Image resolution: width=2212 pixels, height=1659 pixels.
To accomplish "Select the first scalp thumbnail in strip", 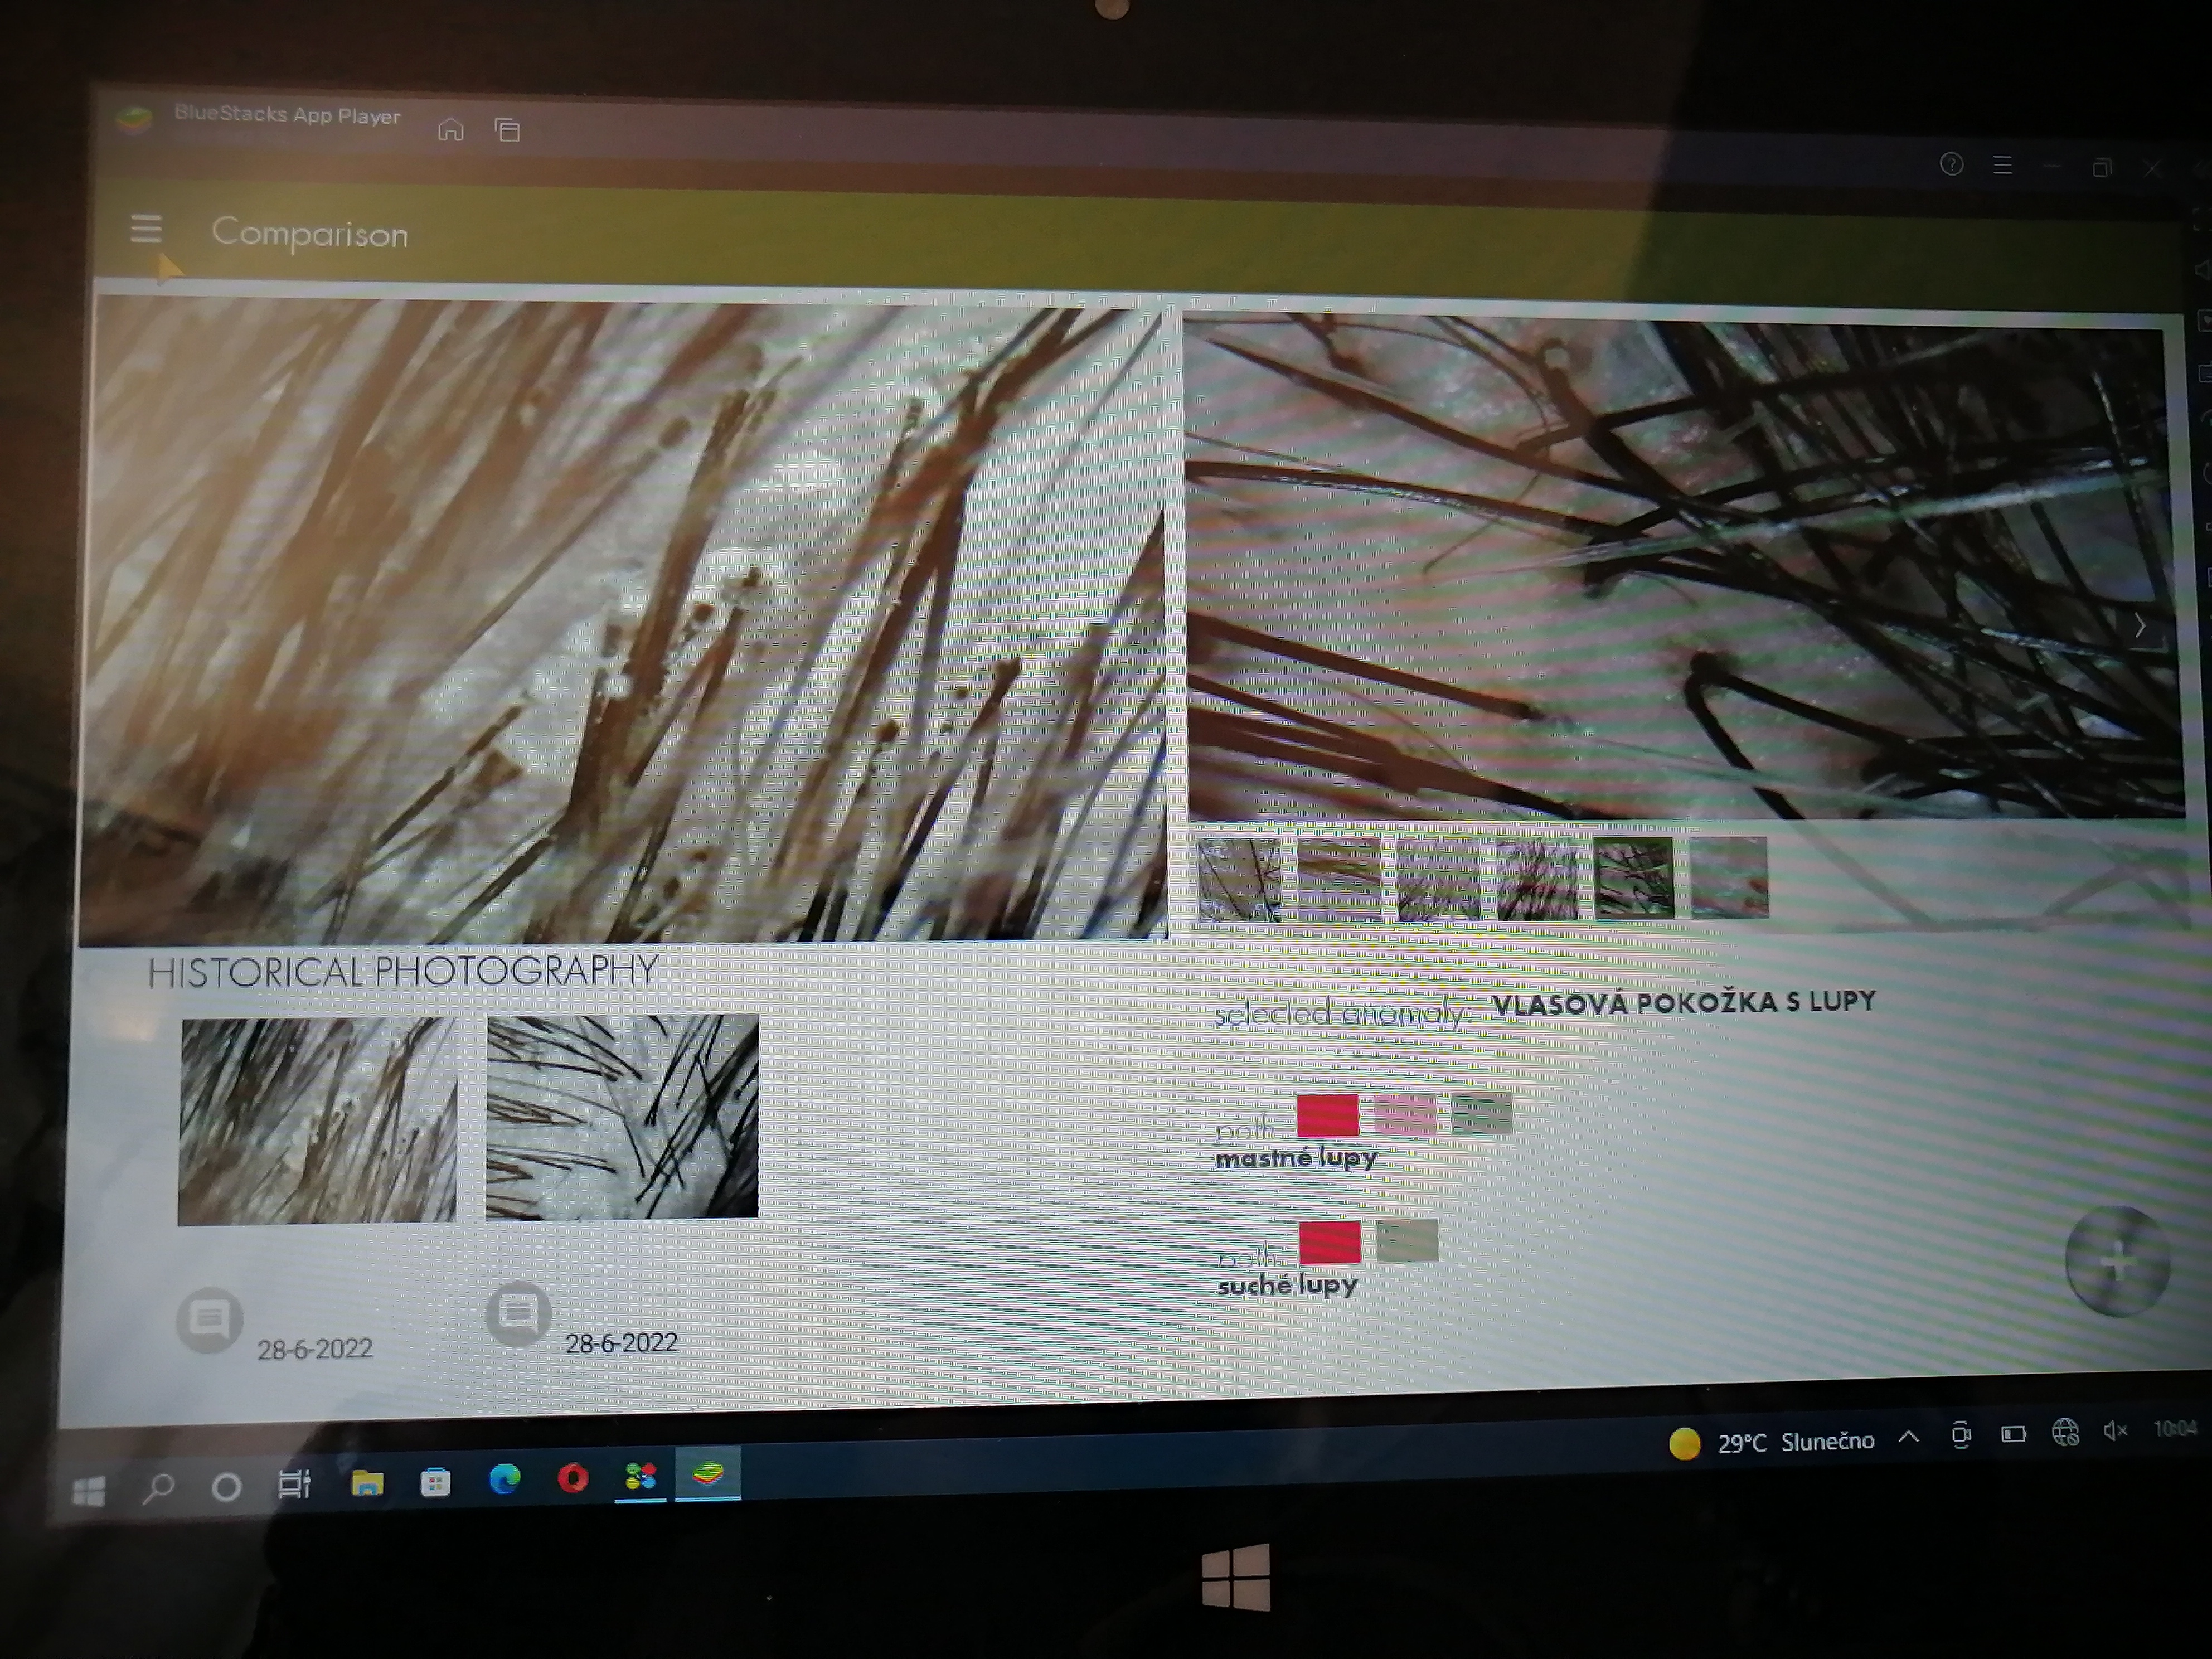I will coord(1239,880).
